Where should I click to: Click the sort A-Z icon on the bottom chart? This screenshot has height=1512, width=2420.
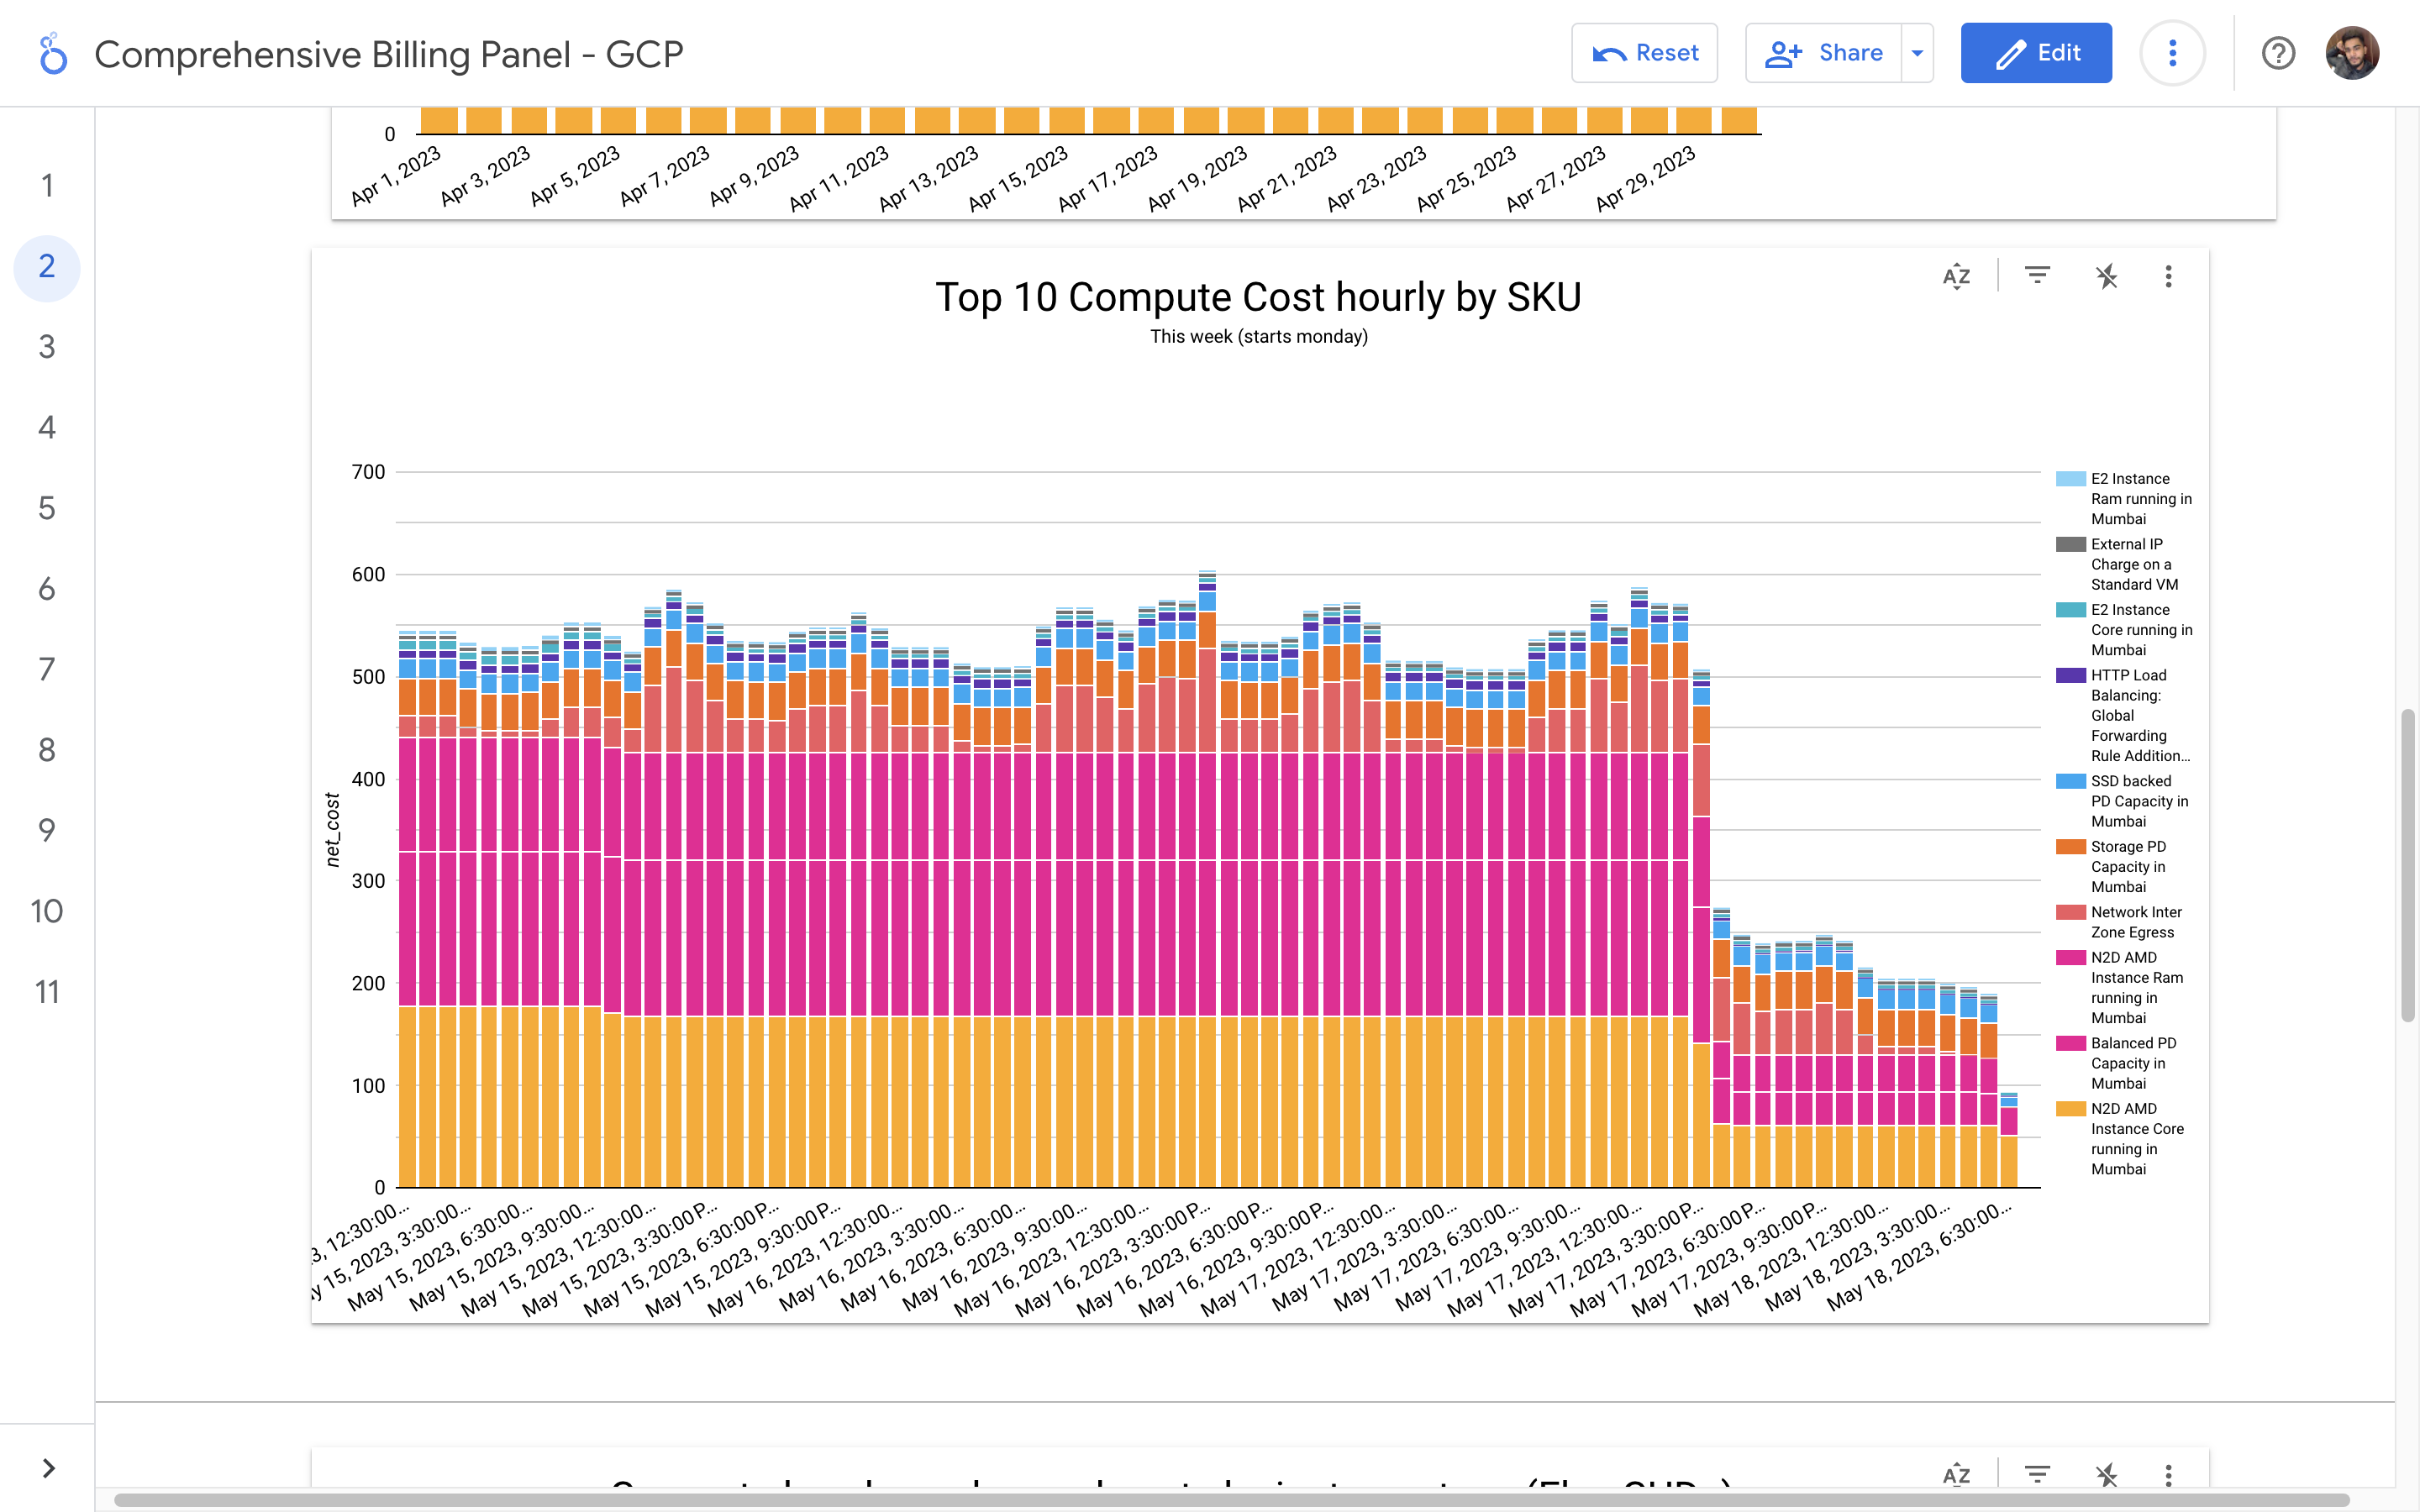pos(1956,1474)
